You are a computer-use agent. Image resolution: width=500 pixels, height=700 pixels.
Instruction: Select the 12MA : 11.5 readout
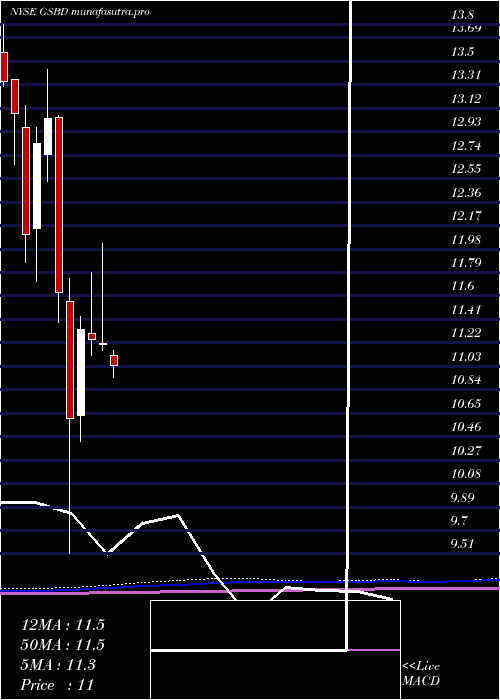click(x=63, y=625)
